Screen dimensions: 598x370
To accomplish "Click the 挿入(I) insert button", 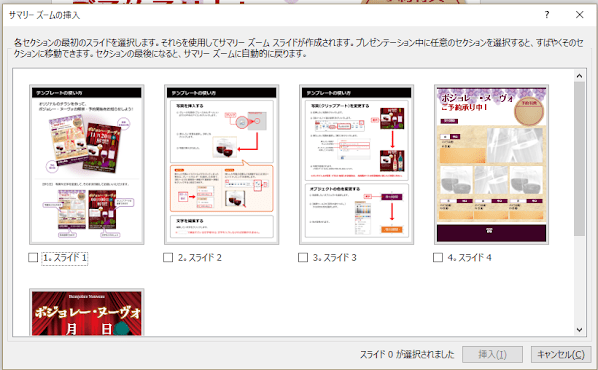I will coord(492,355).
